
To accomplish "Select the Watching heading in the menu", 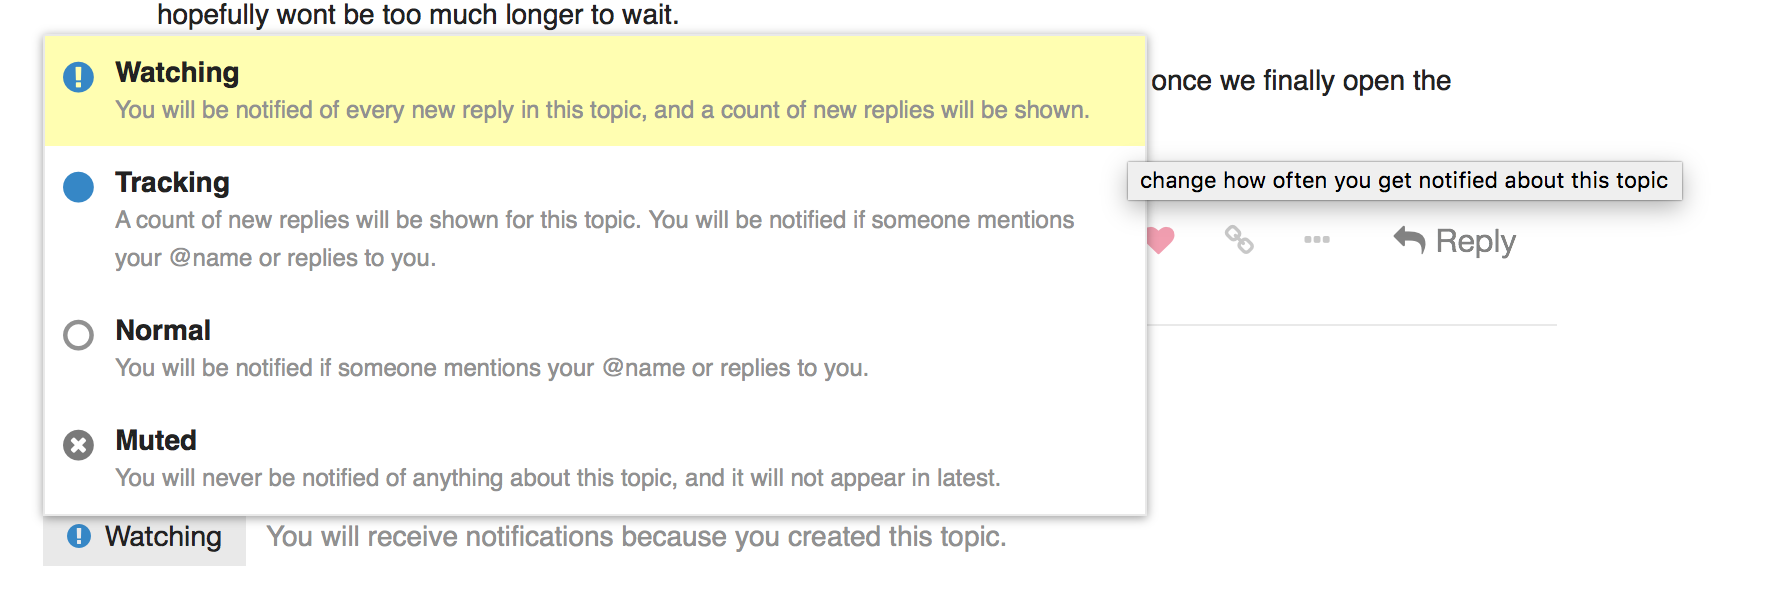I will tap(177, 73).
